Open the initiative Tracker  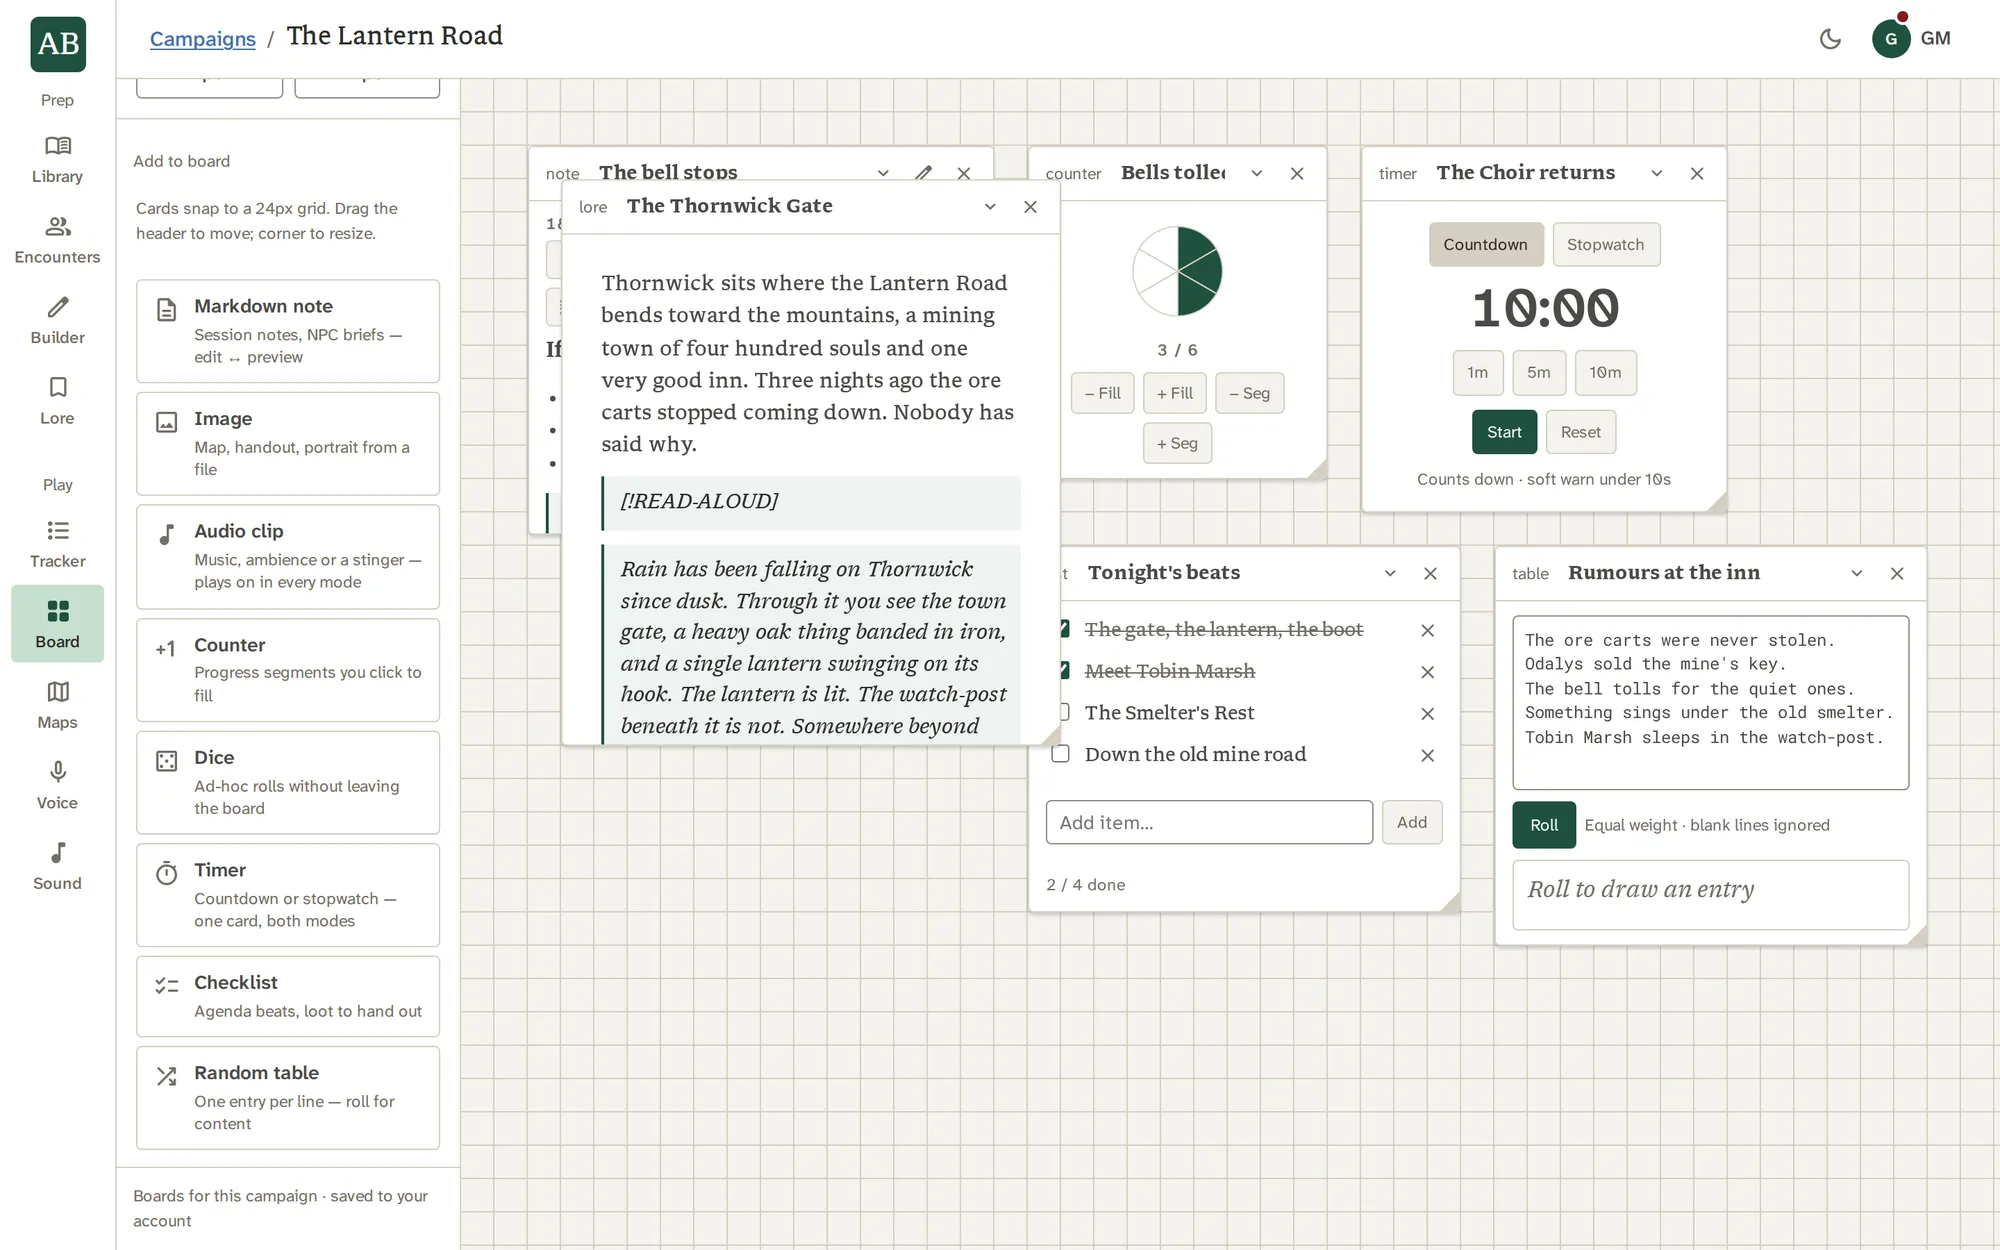(x=57, y=545)
